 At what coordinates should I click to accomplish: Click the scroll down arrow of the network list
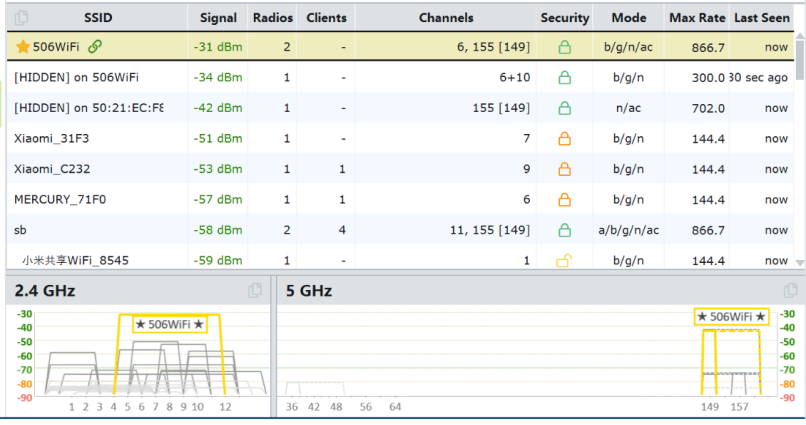[800, 263]
